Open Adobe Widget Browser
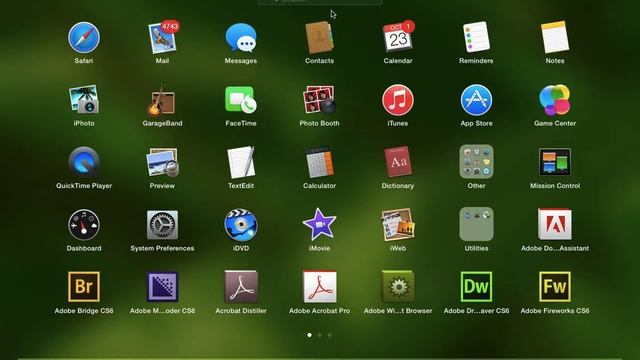 pos(398,287)
